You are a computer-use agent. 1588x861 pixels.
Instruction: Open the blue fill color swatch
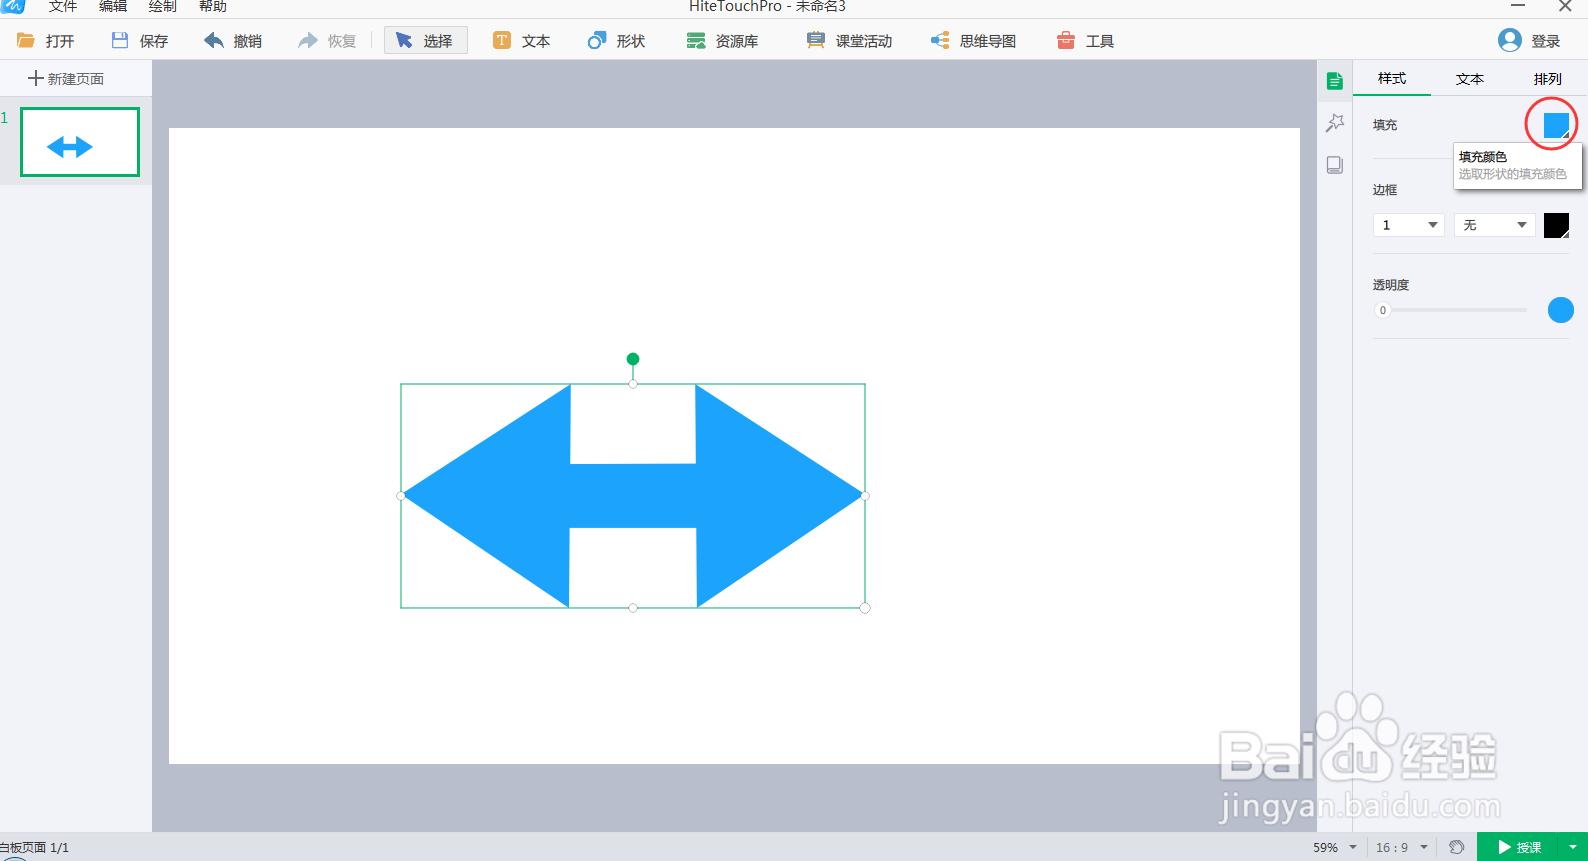tap(1556, 125)
